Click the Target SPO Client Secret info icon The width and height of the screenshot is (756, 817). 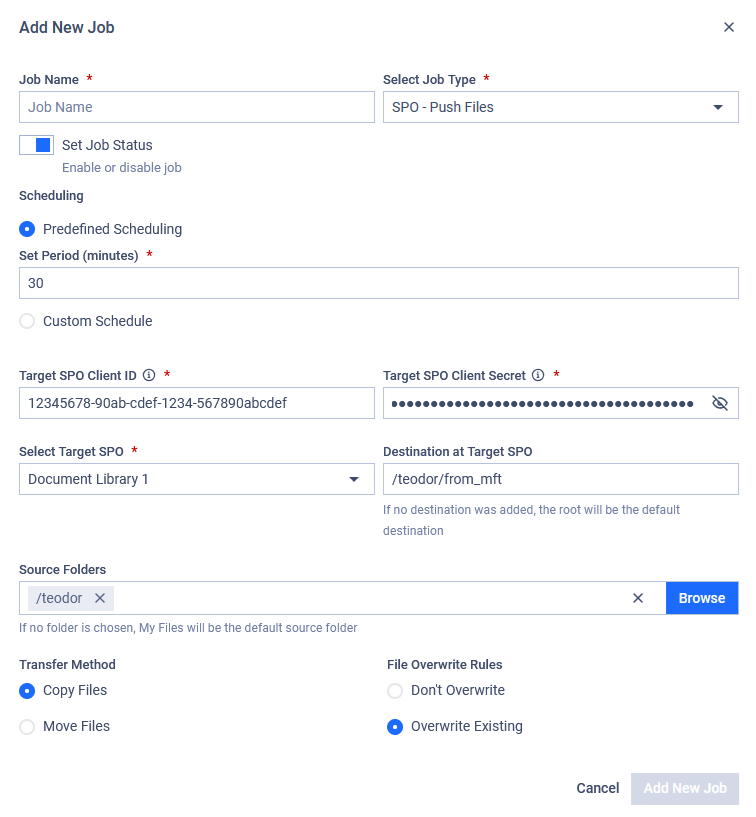click(x=538, y=375)
